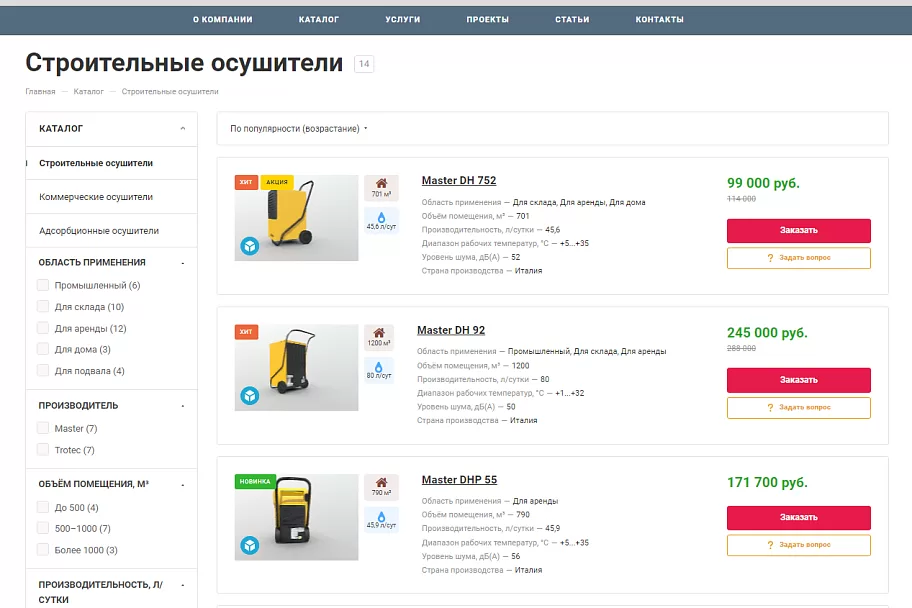Click the 3D view cube icon on Master DHP 55 image
This screenshot has height=608, width=912.
[250, 545]
